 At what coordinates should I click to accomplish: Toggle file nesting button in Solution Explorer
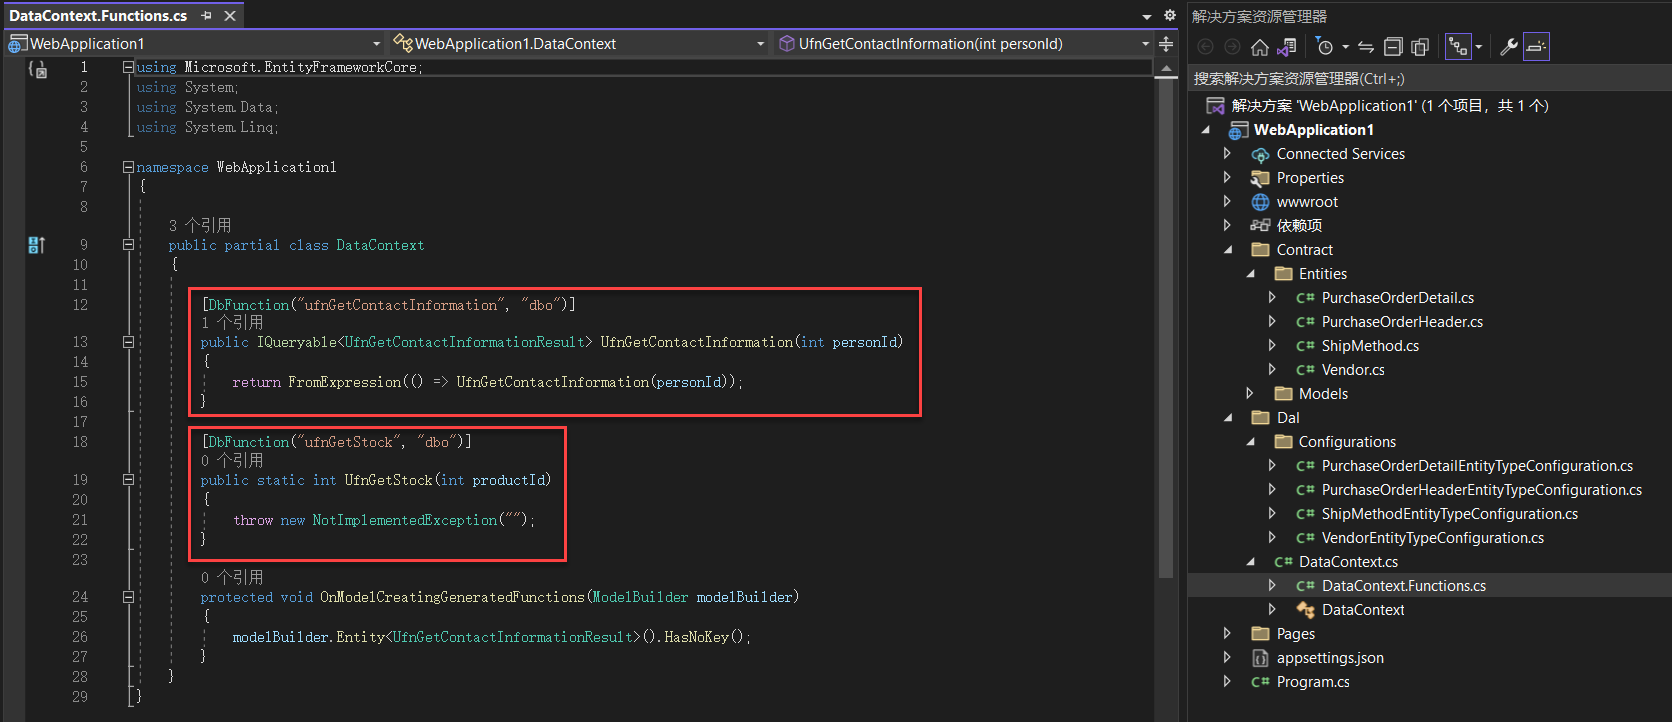(x=1459, y=47)
